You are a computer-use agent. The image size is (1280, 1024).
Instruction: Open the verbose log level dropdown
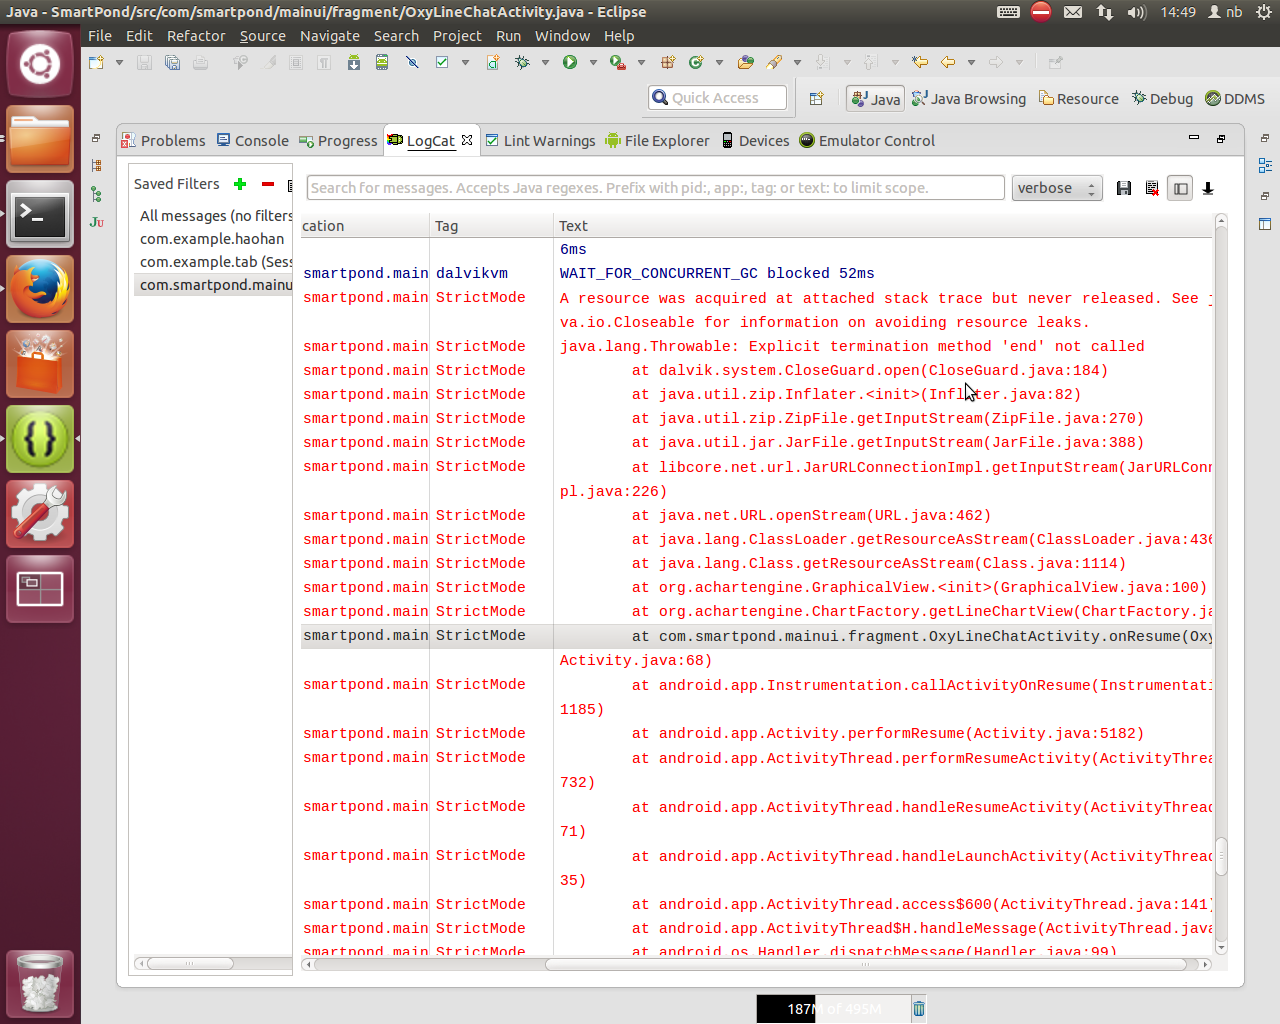[1057, 188]
